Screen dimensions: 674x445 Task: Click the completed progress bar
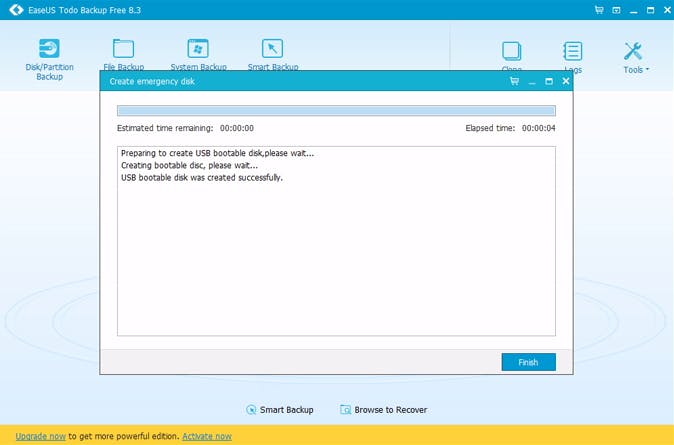point(336,110)
